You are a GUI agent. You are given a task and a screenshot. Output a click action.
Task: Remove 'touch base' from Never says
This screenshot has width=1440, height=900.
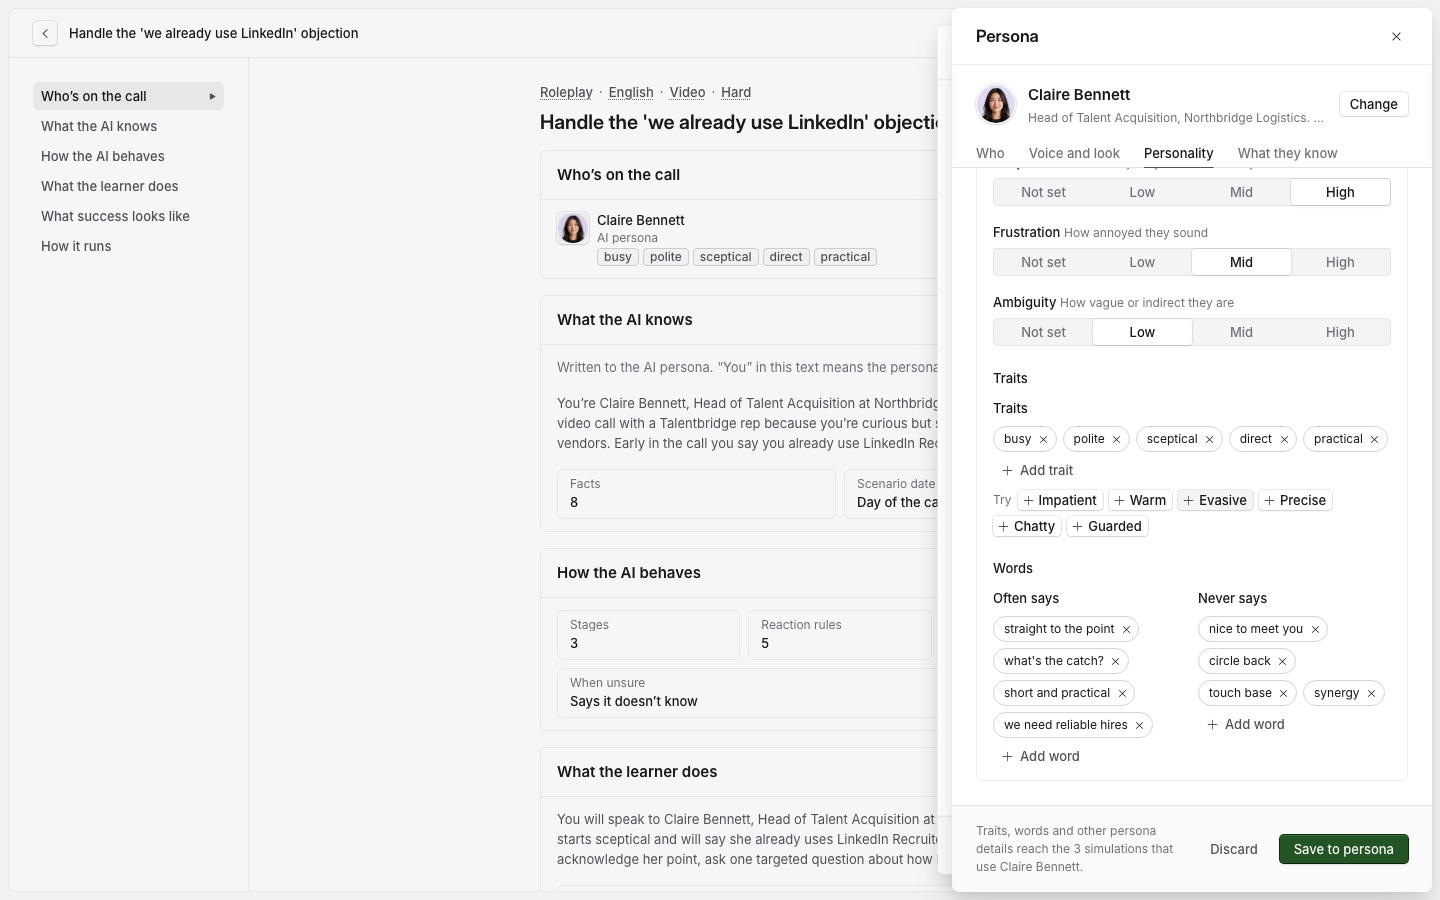[x=1283, y=693]
